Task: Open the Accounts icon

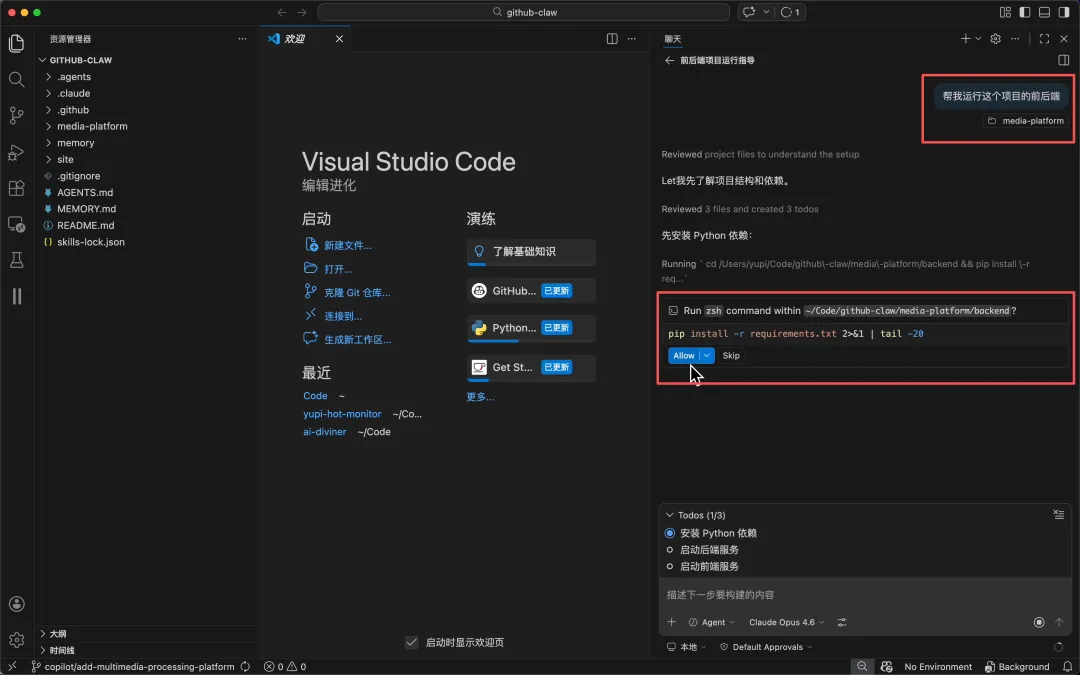Action: pyautogui.click(x=16, y=604)
